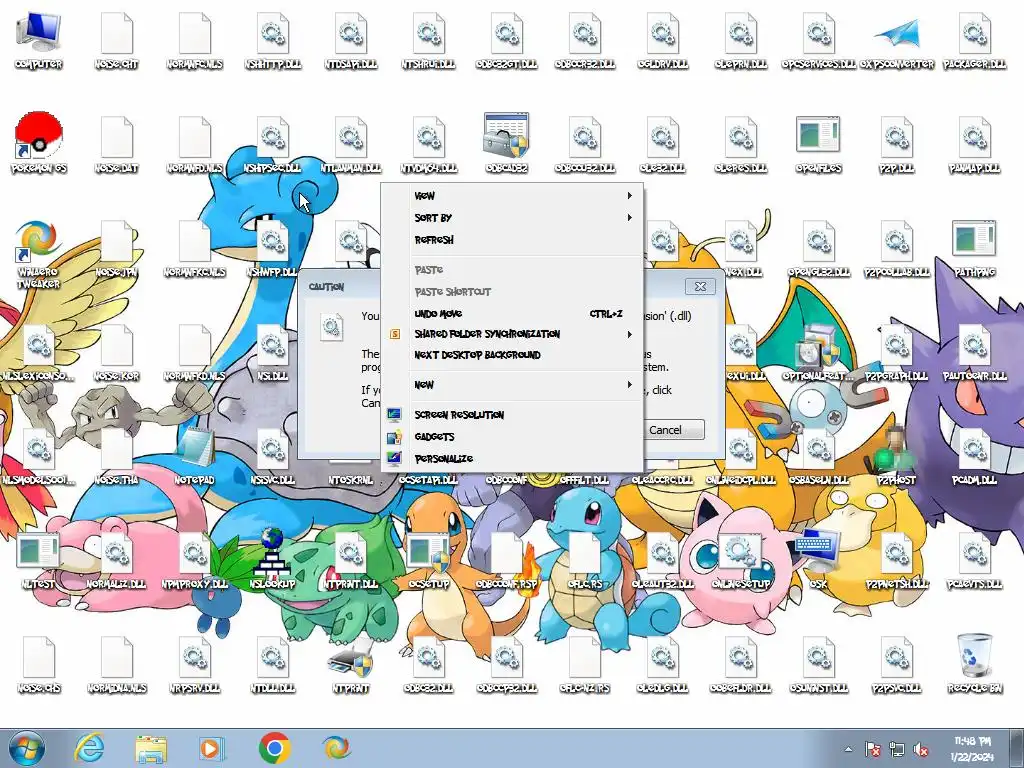Launch Google Chrome from taskbar
Image resolution: width=1024 pixels, height=768 pixels.
point(274,748)
